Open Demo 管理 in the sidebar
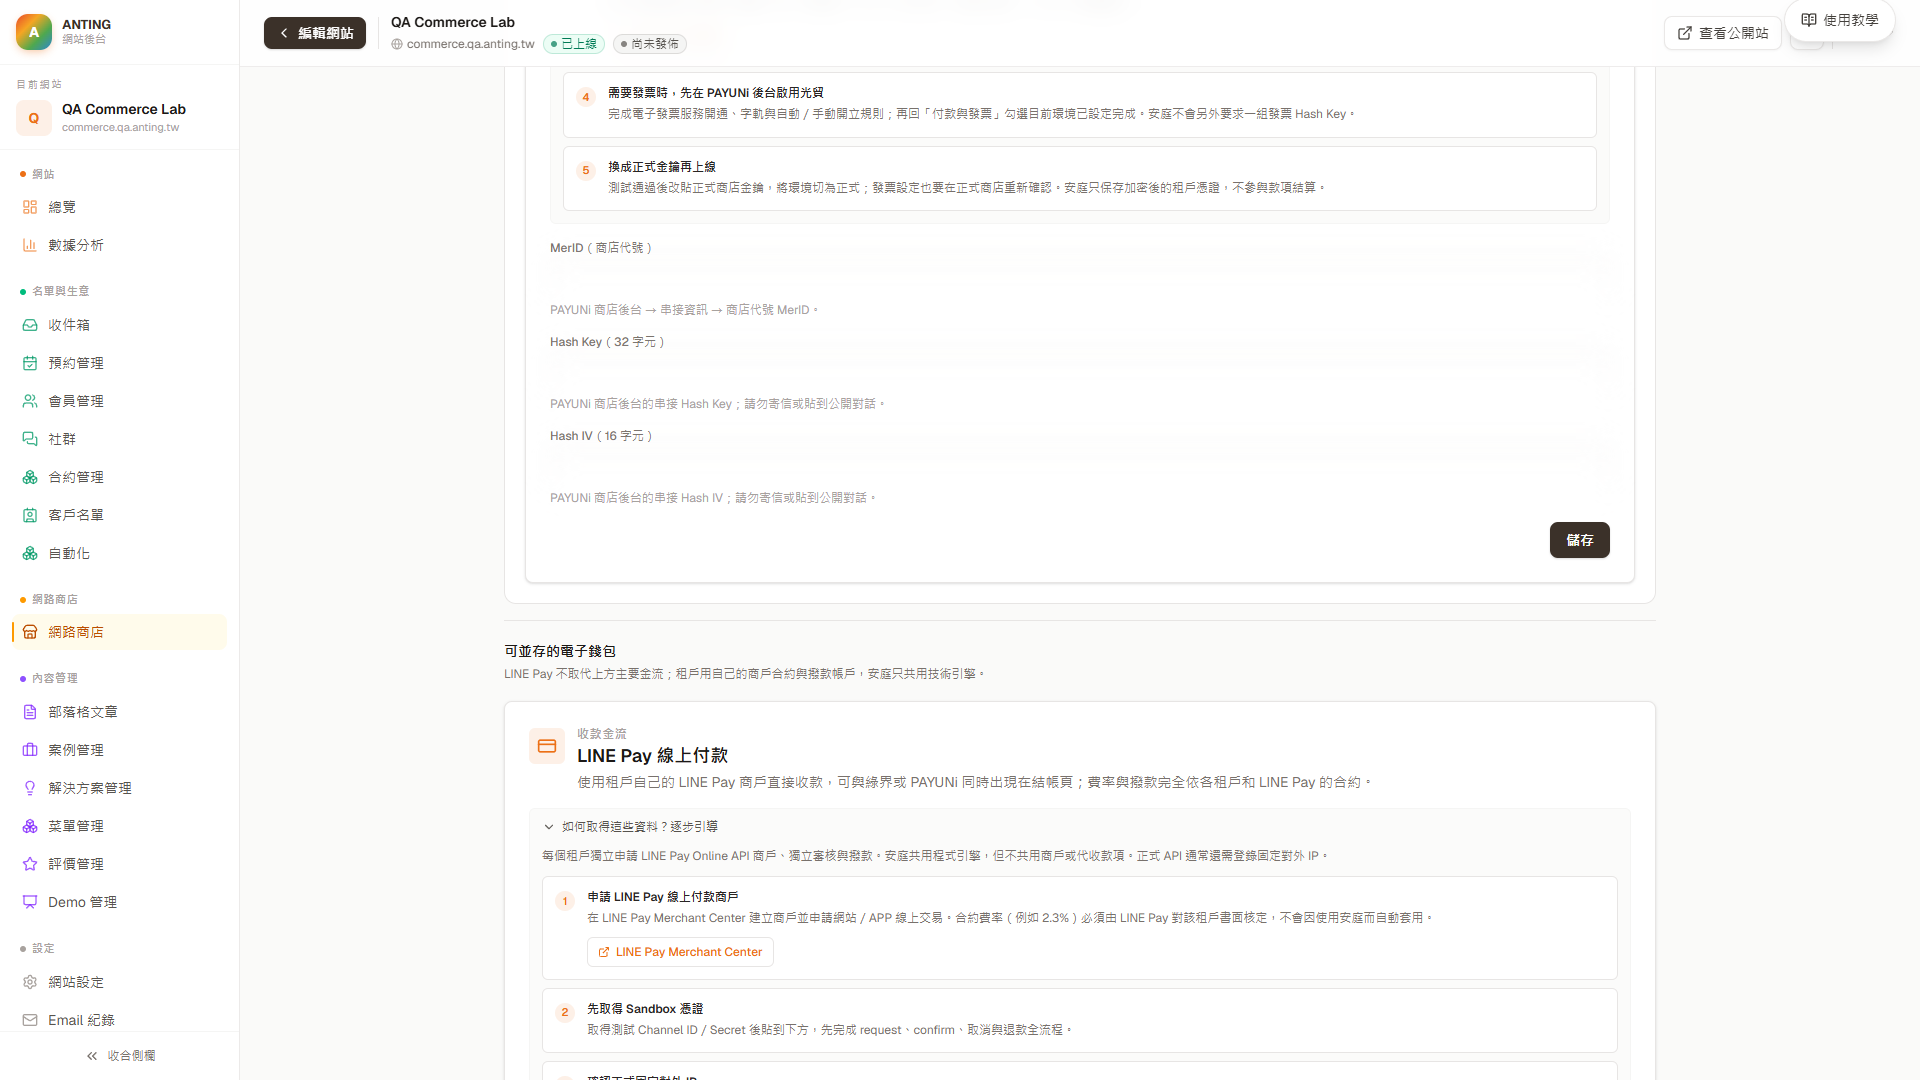 pos(119,902)
